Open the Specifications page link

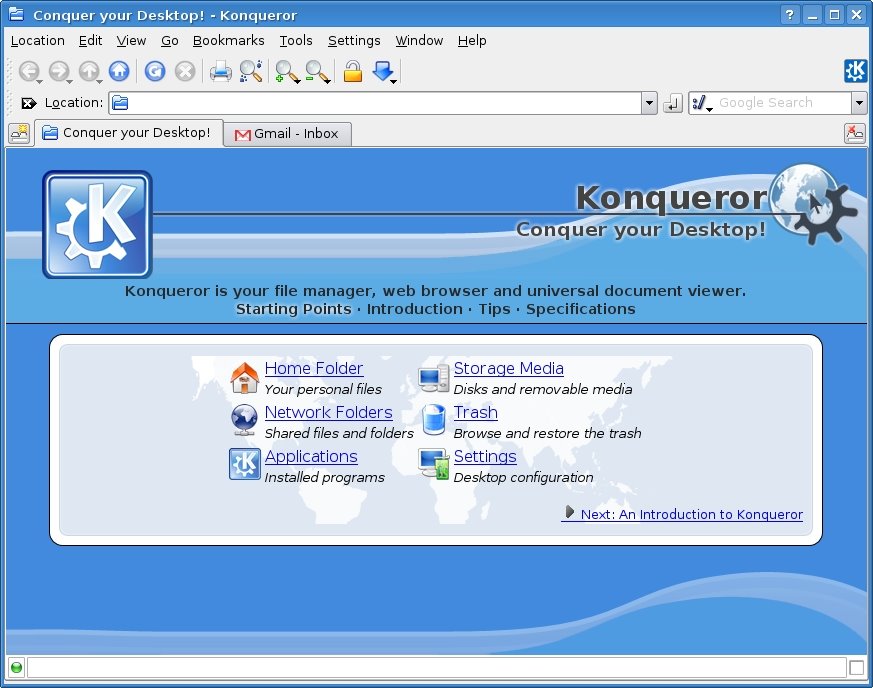[x=581, y=309]
